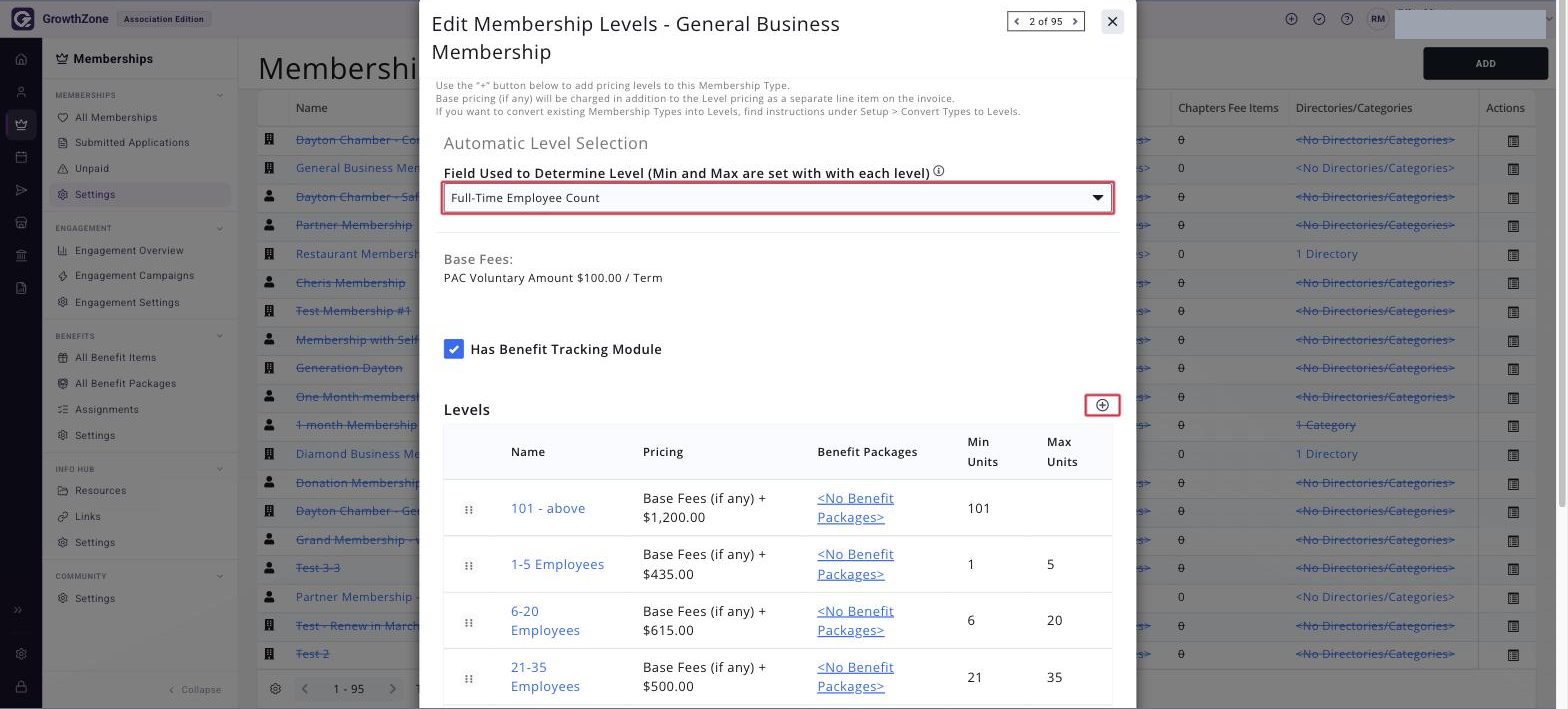
Task: Open the help question mark icon in the top bar
Action: pyautogui.click(x=1347, y=19)
